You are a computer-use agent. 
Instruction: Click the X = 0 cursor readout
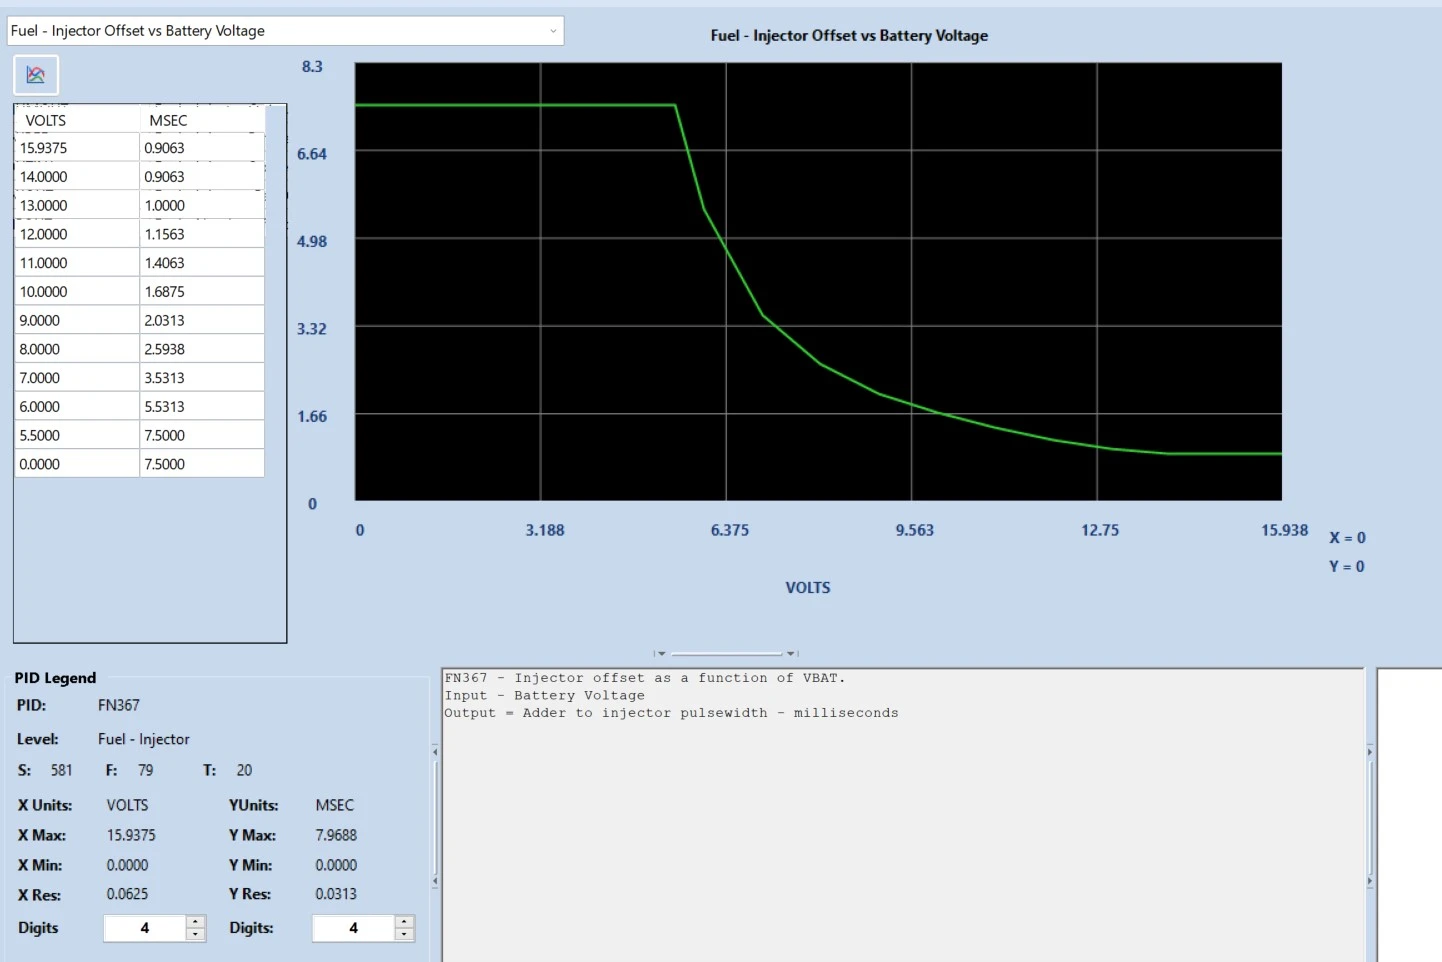1347,538
